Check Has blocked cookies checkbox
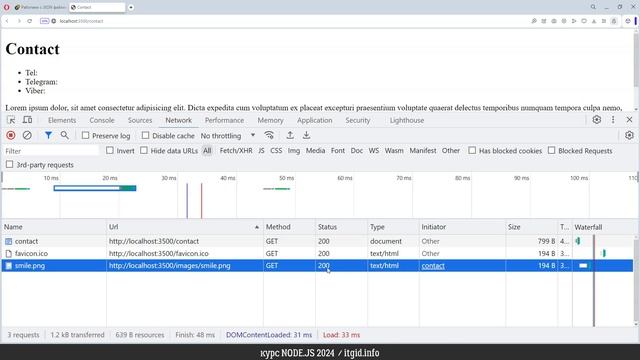 [472, 150]
